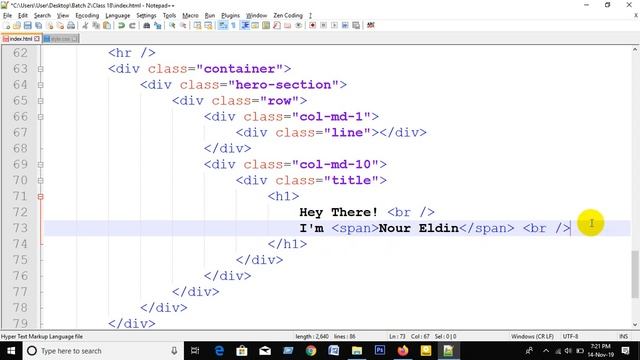Open the Encoding menu
The width and height of the screenshot is (640, 360).
click(87, 16)
